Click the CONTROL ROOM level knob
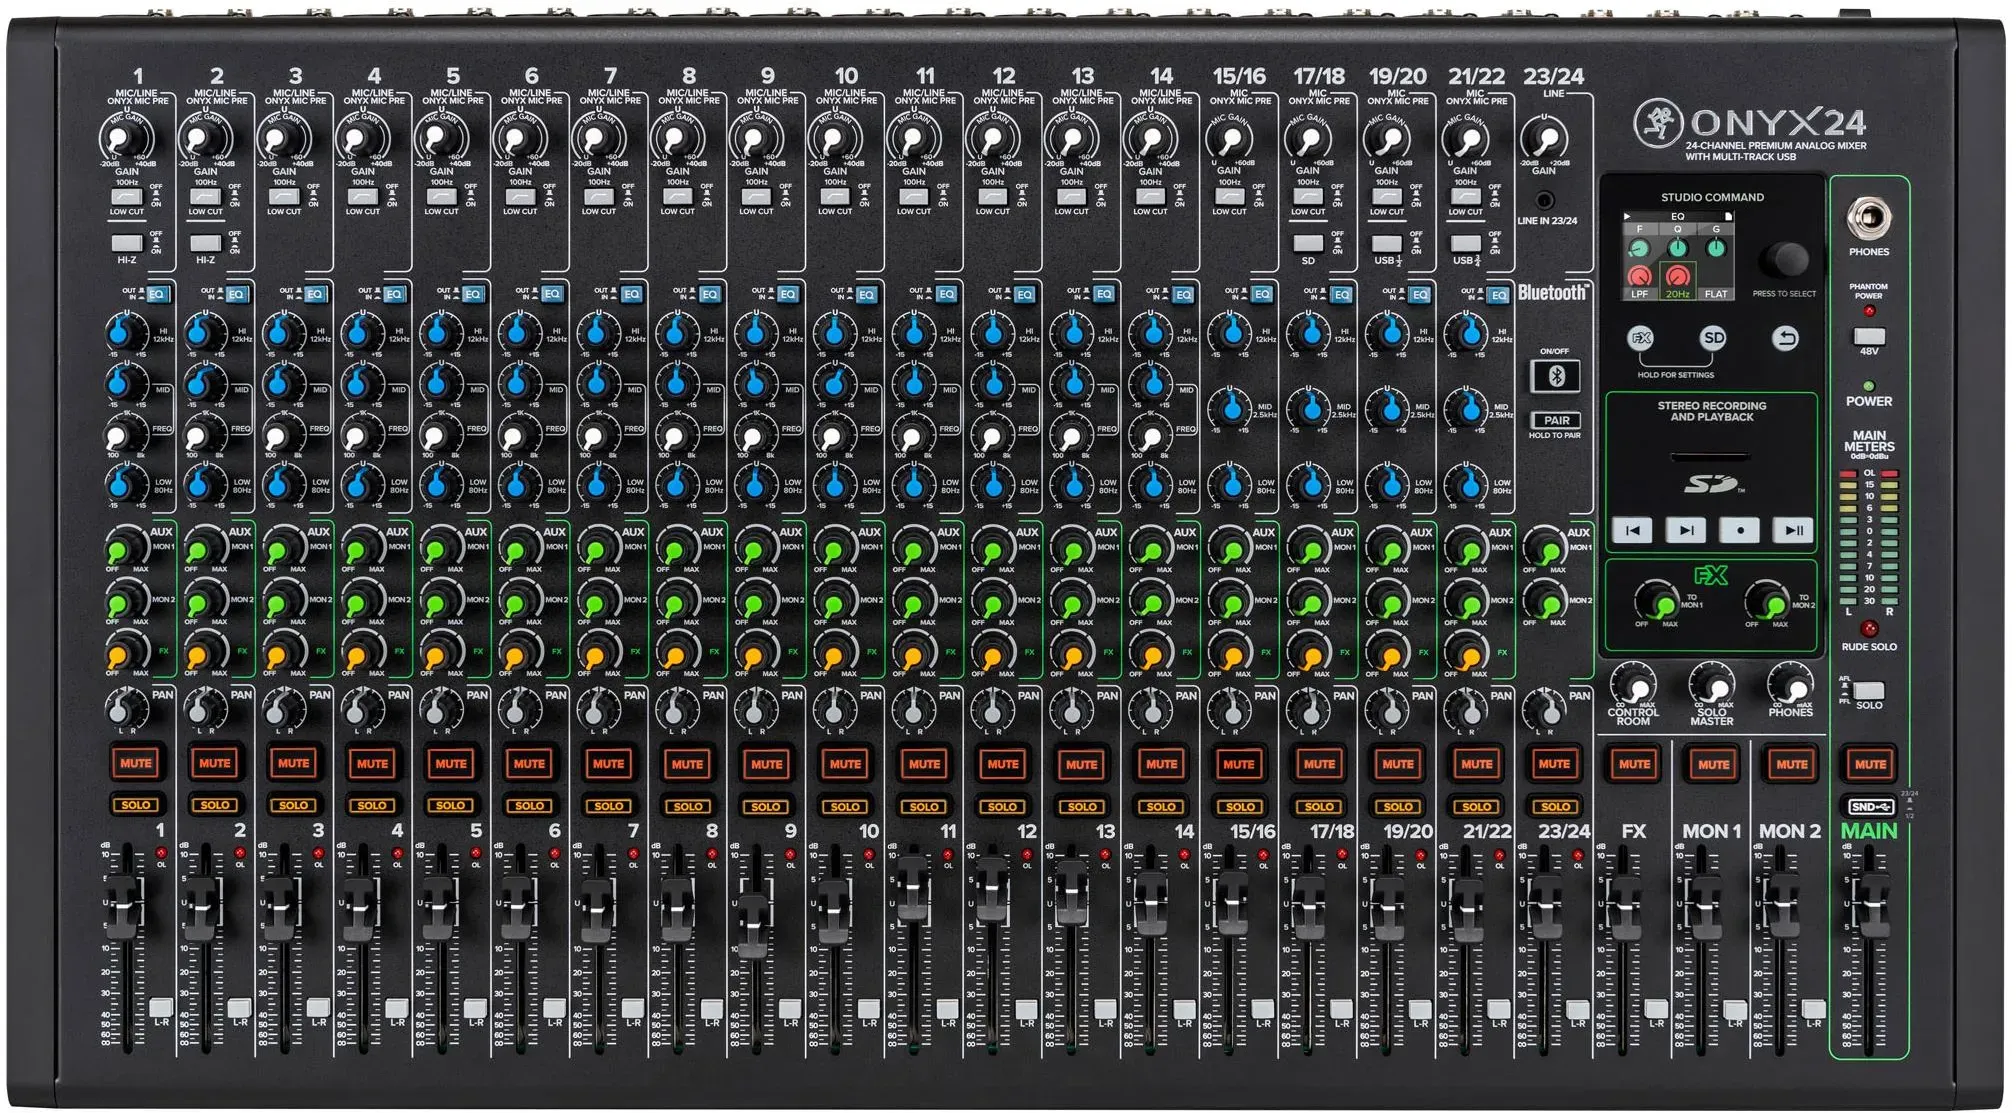This screenshot has height=1113, width=2016. tap(1633, 688)
